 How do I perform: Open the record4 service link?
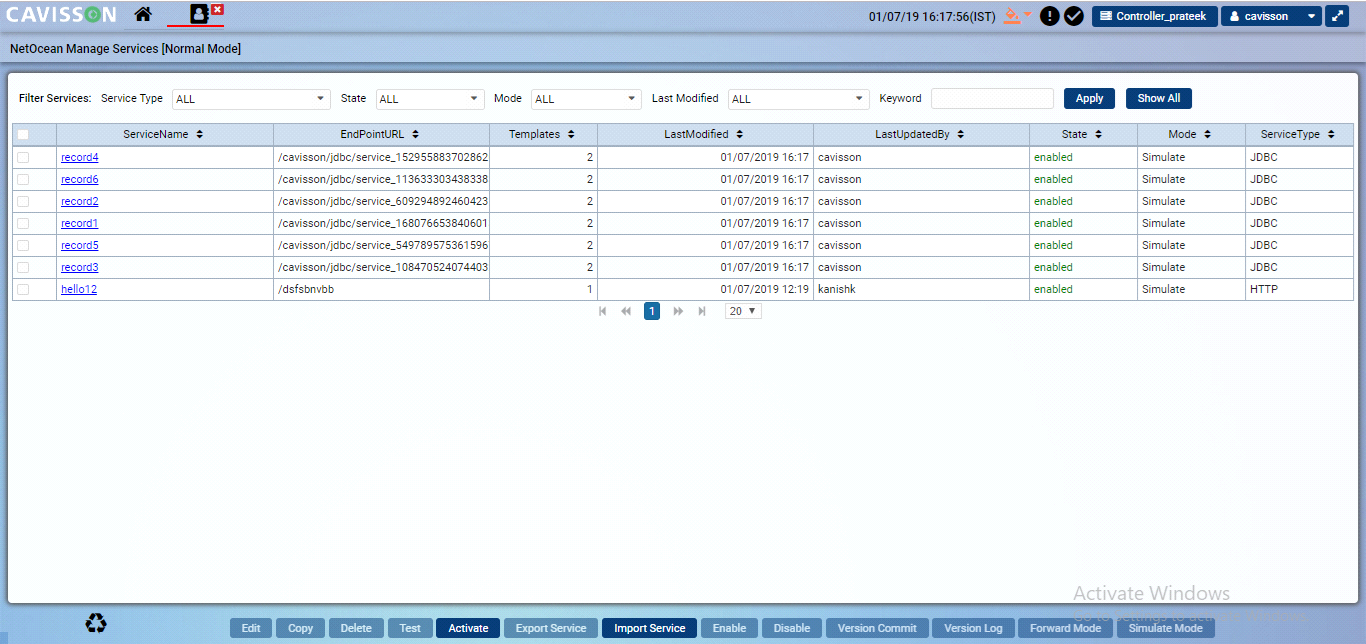pyautogui.click(x=80, y=158)
